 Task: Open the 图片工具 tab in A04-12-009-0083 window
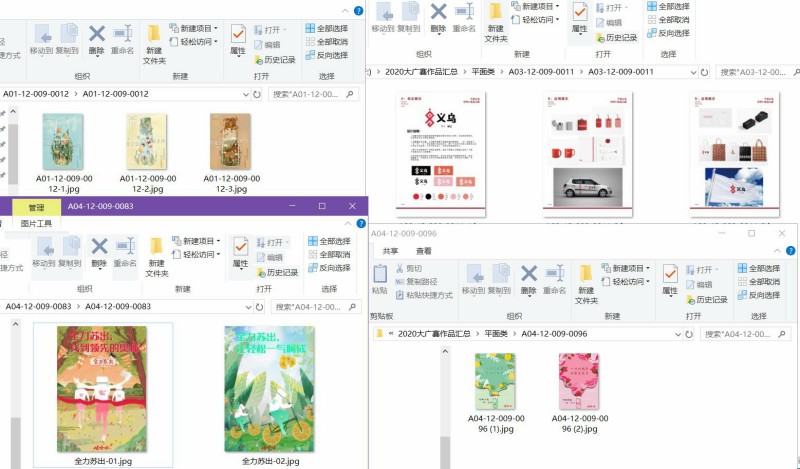coord(36,224)
